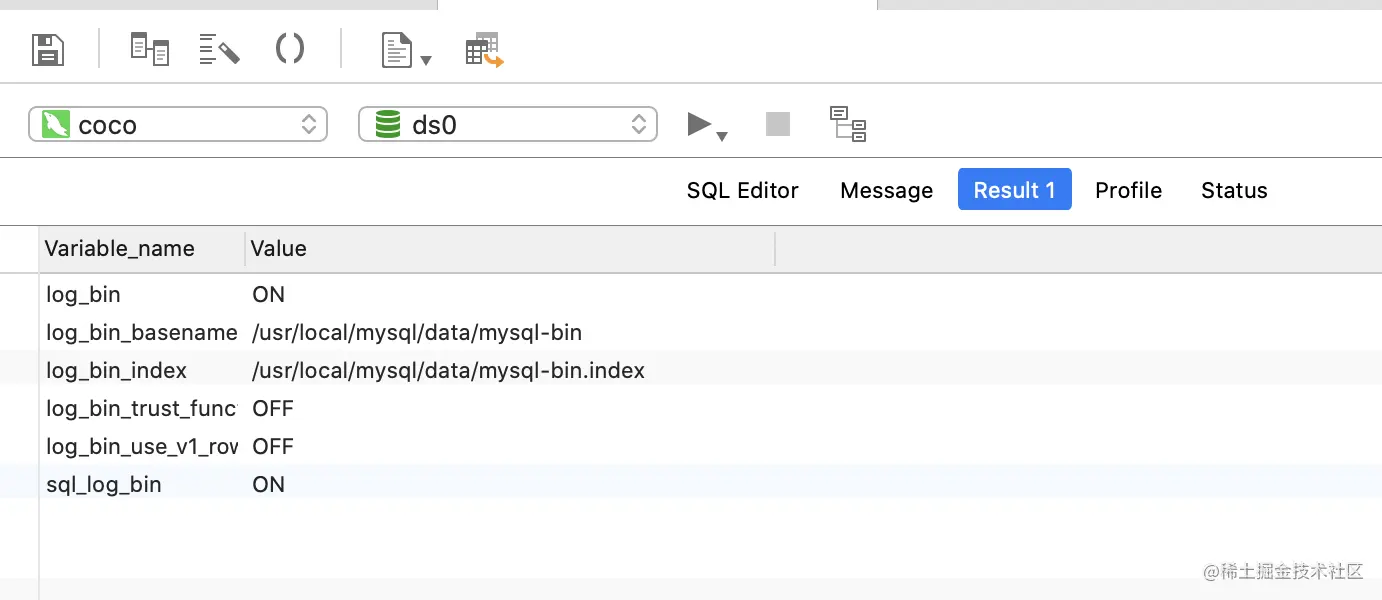Click the Variable_name column header
1382x600 pixels.
point(120,249)
